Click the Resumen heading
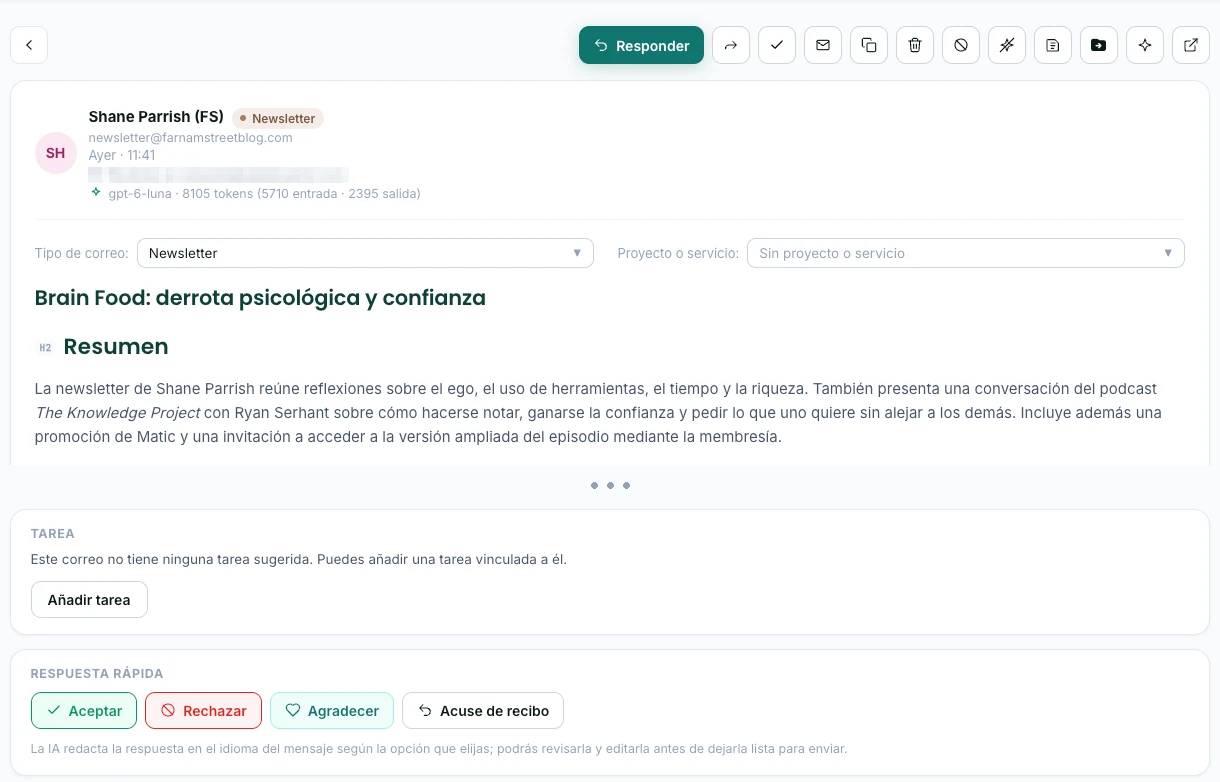This screenshot has height=782, width=1220. point(116,347)
